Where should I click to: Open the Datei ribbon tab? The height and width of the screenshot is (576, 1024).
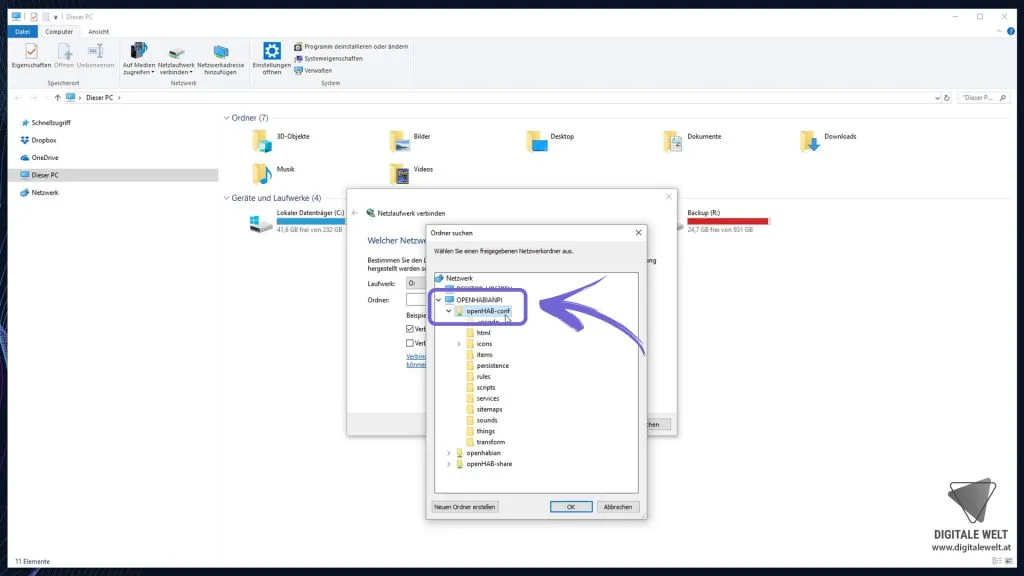coord(22,31)
